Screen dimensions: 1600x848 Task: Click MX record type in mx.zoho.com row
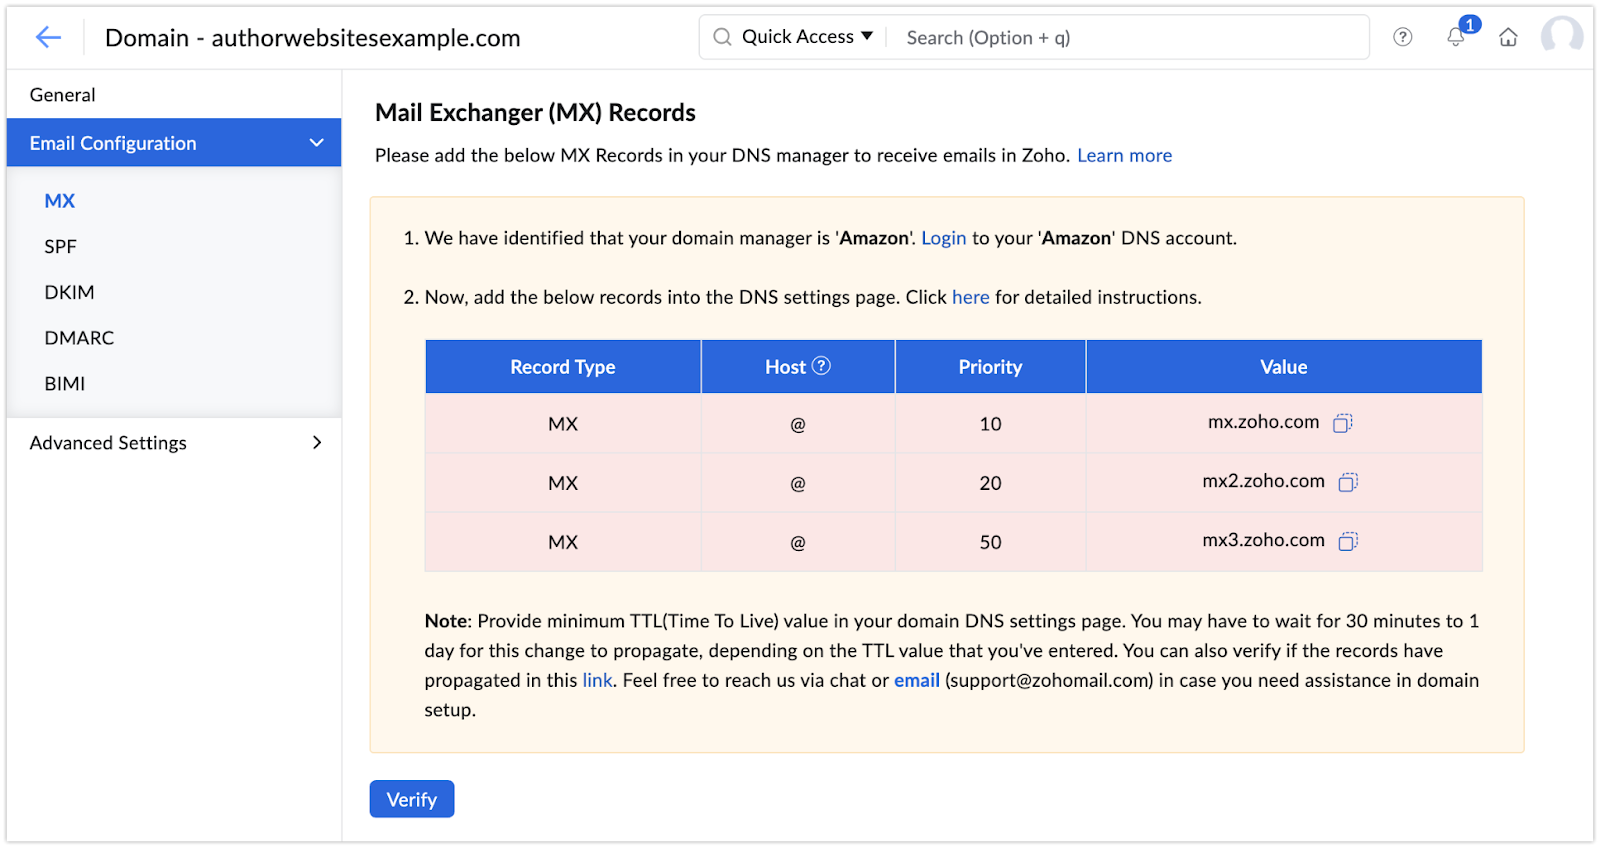[563, 424]
